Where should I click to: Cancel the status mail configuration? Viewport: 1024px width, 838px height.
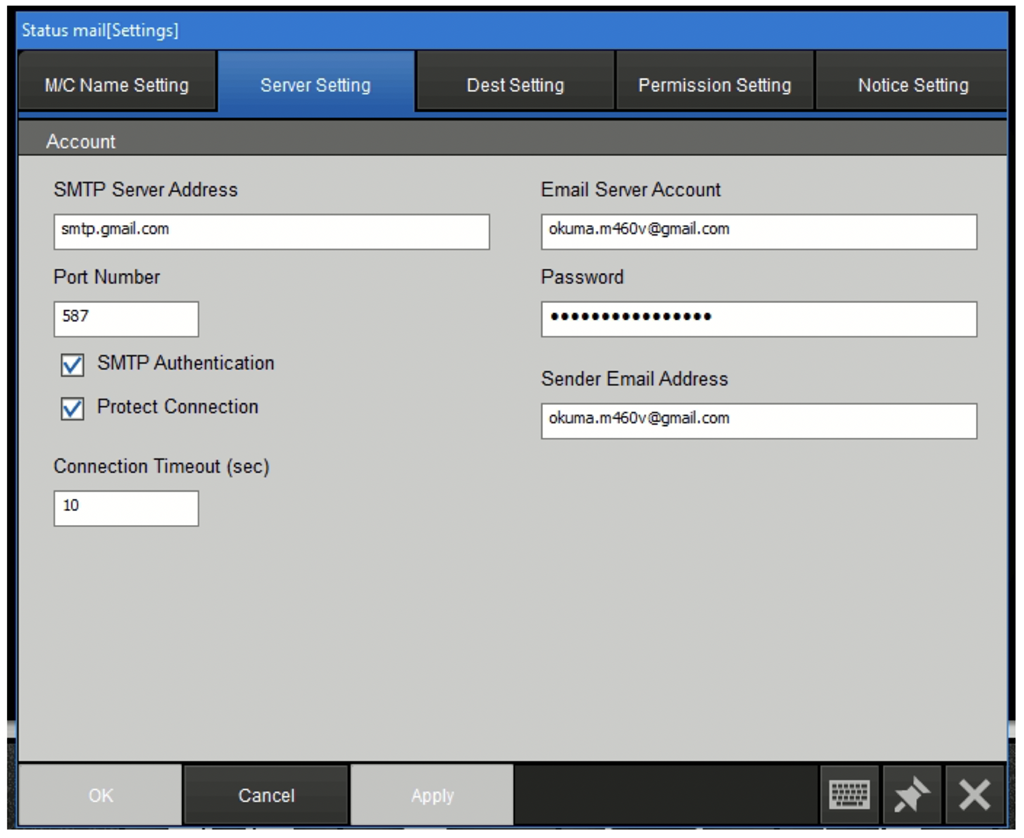(266, 793)
